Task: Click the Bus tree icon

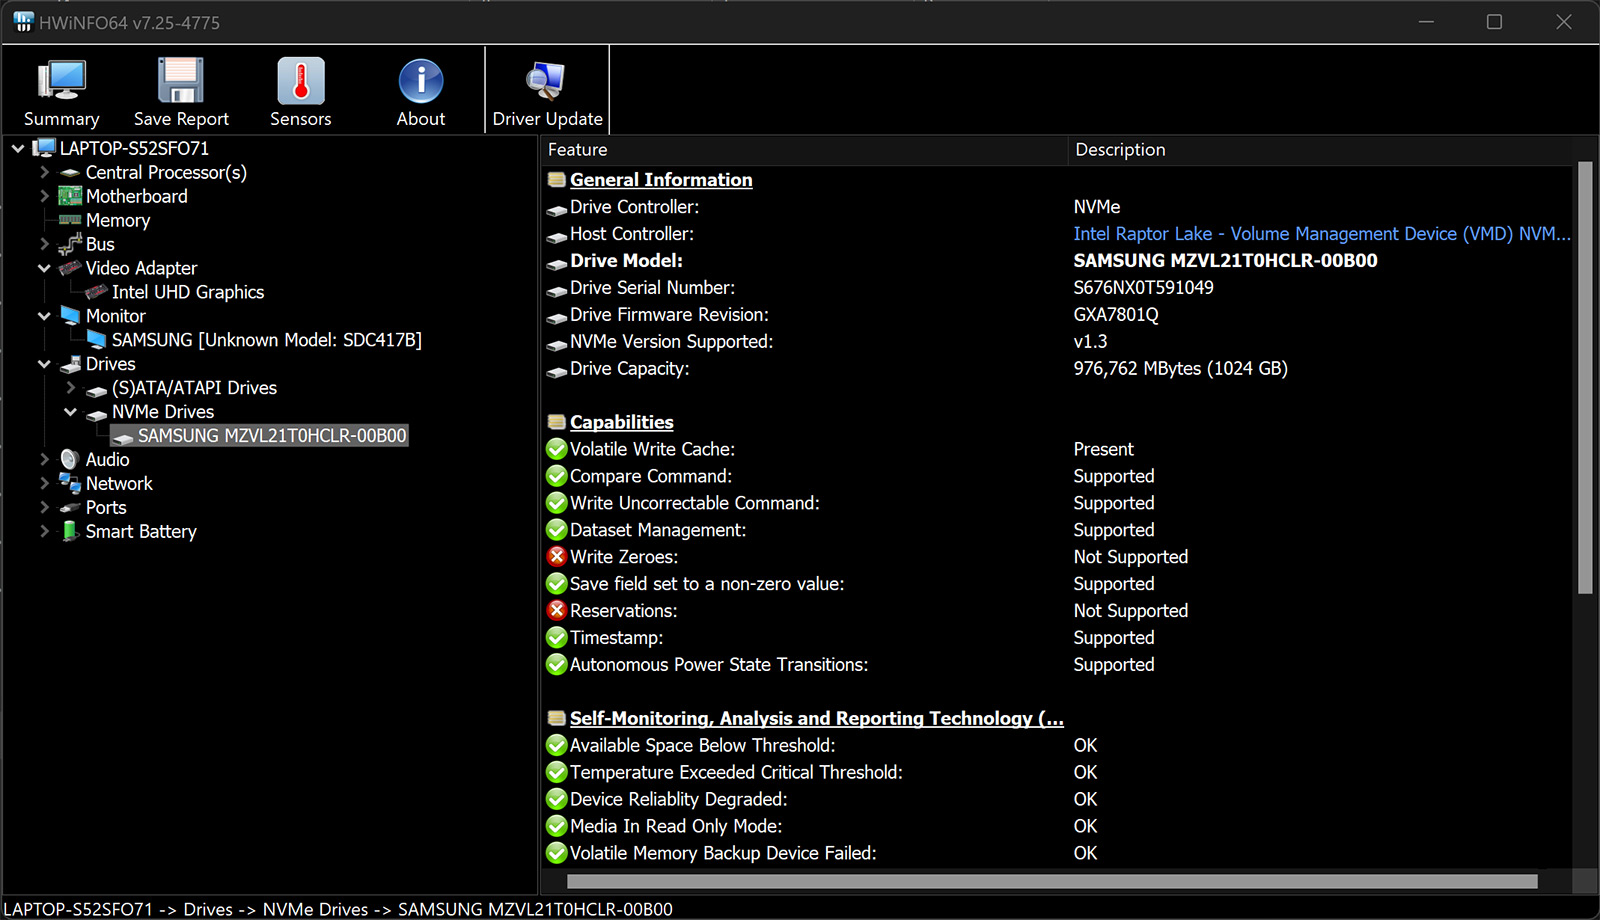Action: point(70,244)
